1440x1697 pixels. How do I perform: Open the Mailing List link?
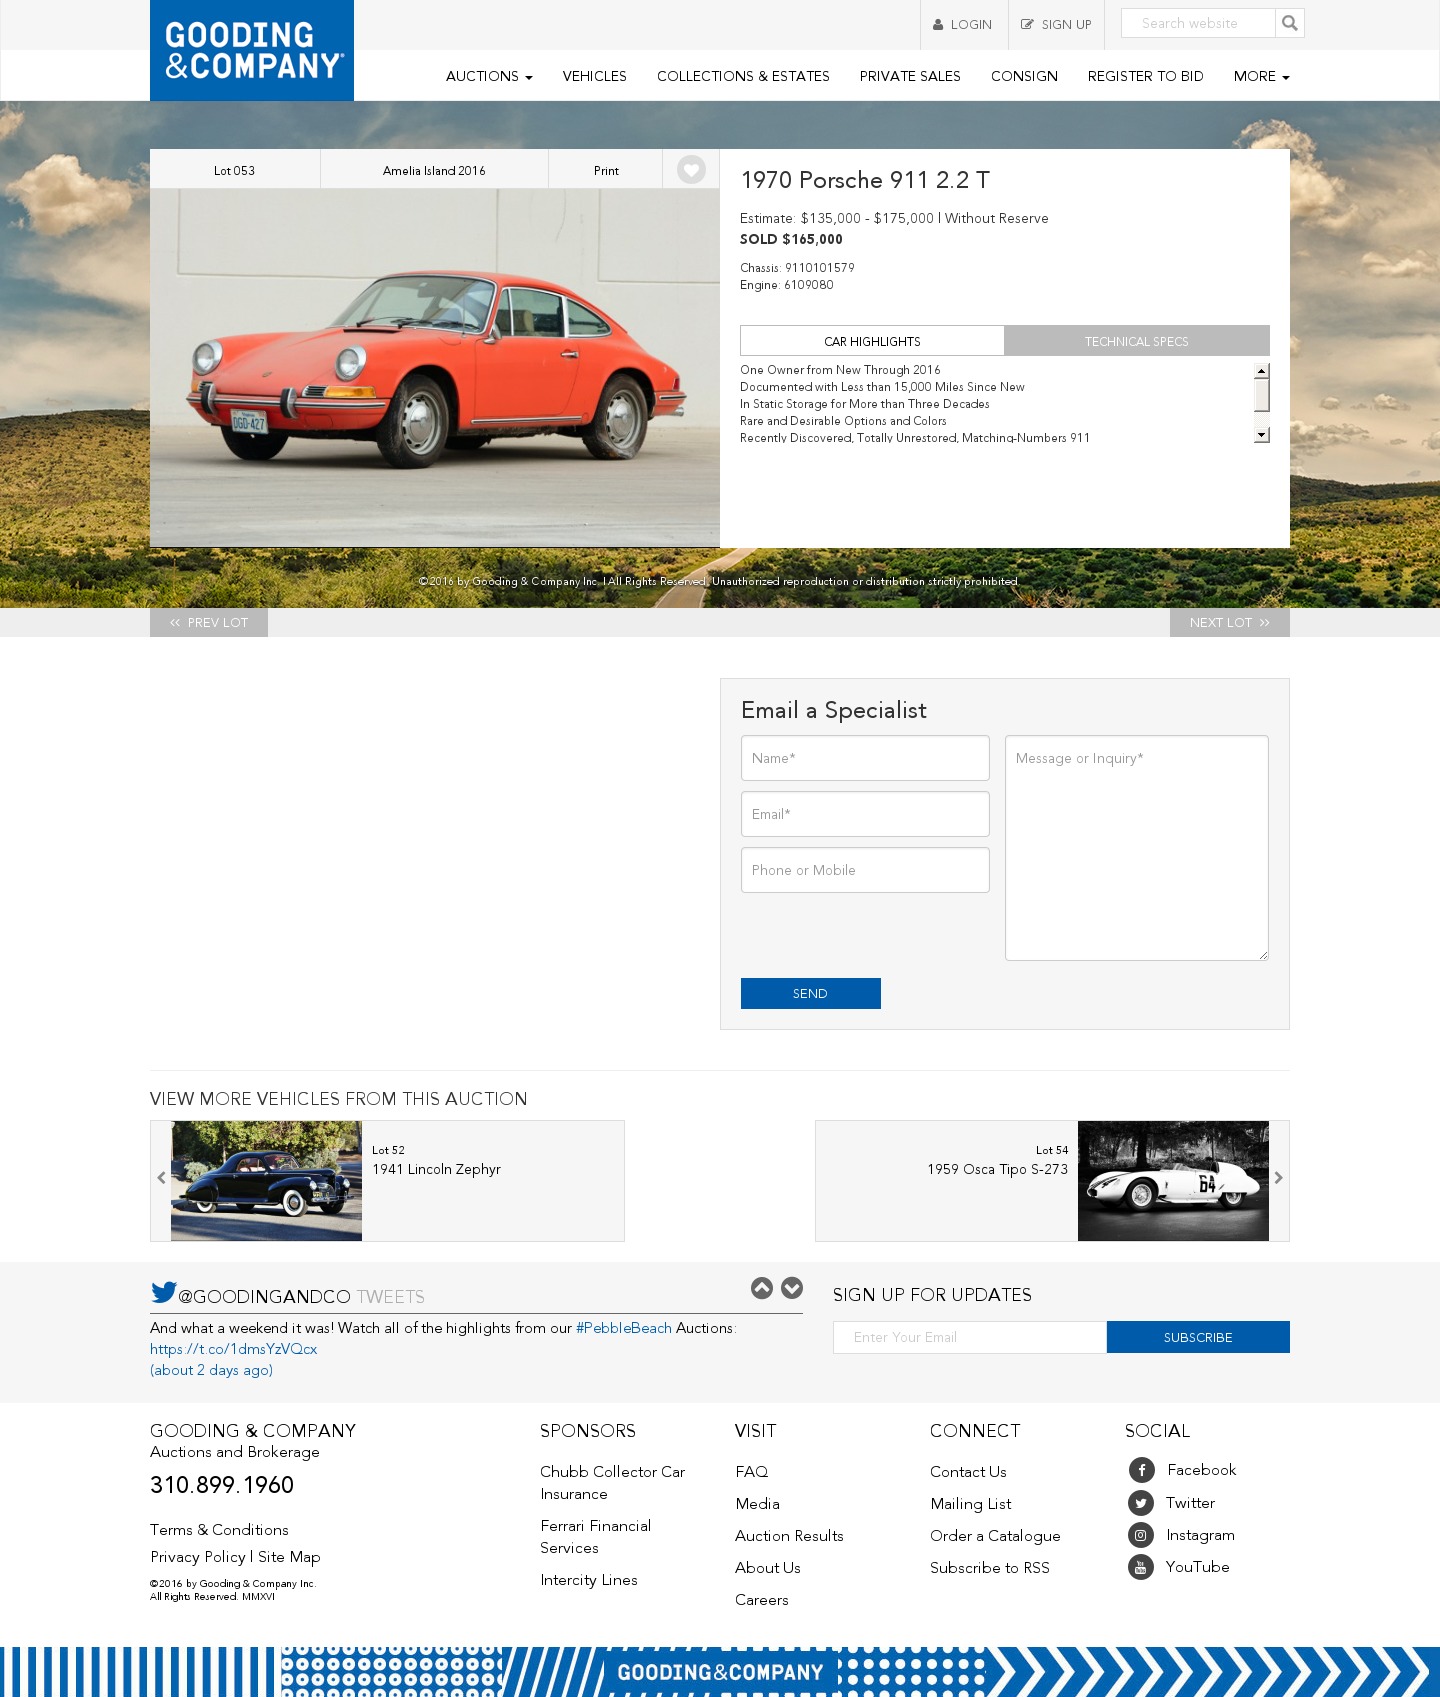[x=970, y=1504]
